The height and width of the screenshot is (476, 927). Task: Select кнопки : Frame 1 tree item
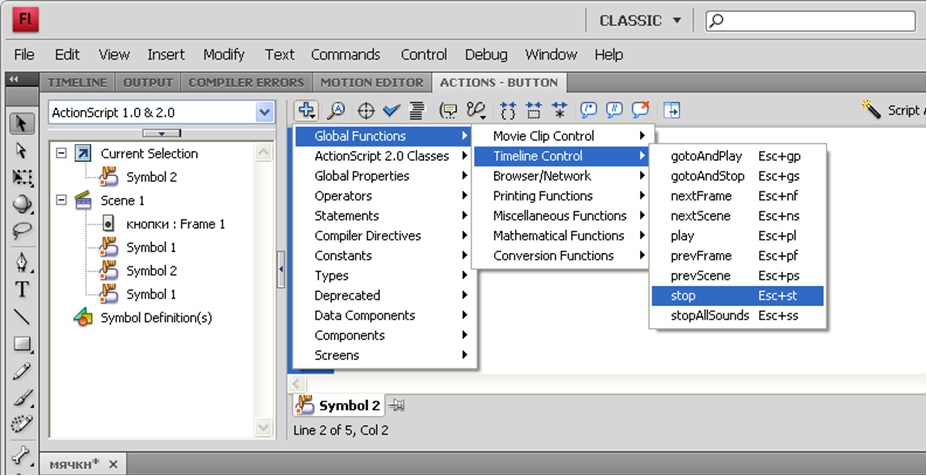click(x=175, y=224)
